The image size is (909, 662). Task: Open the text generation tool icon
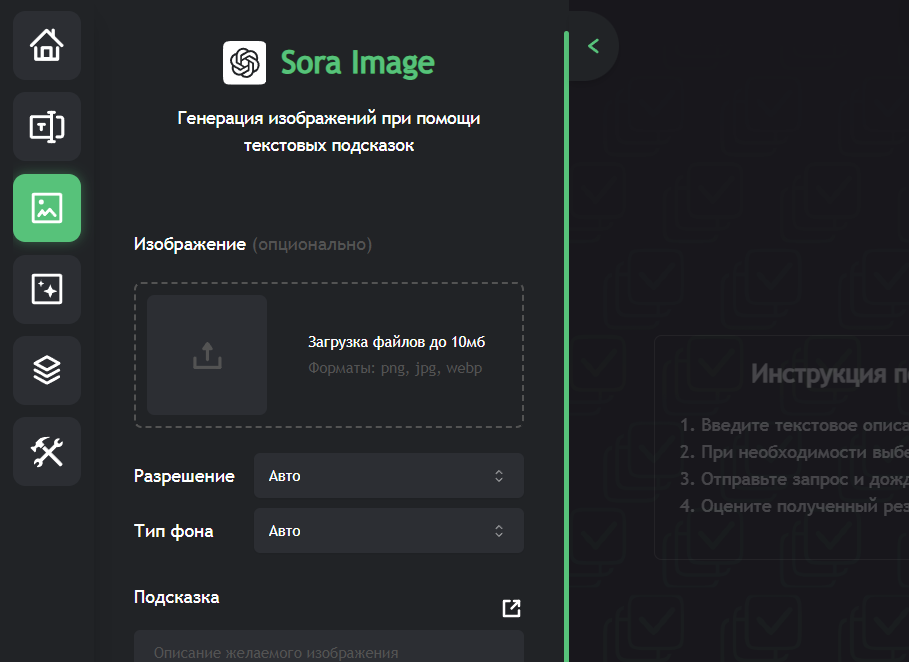click(47, 126)
